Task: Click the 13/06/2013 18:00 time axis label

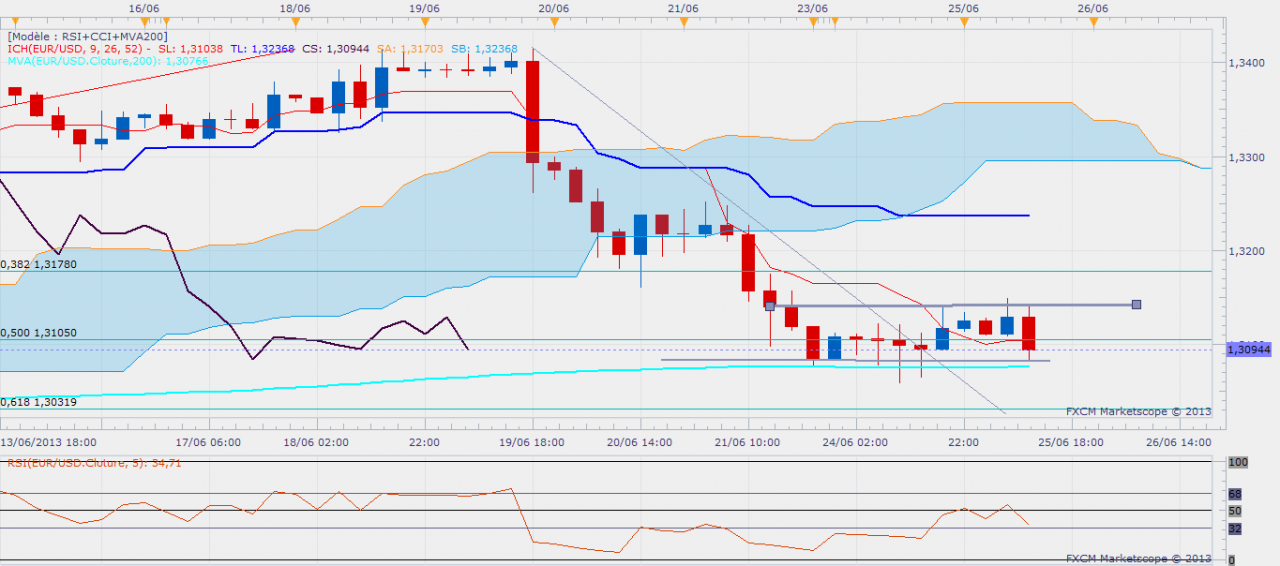Action: [49, 441]
